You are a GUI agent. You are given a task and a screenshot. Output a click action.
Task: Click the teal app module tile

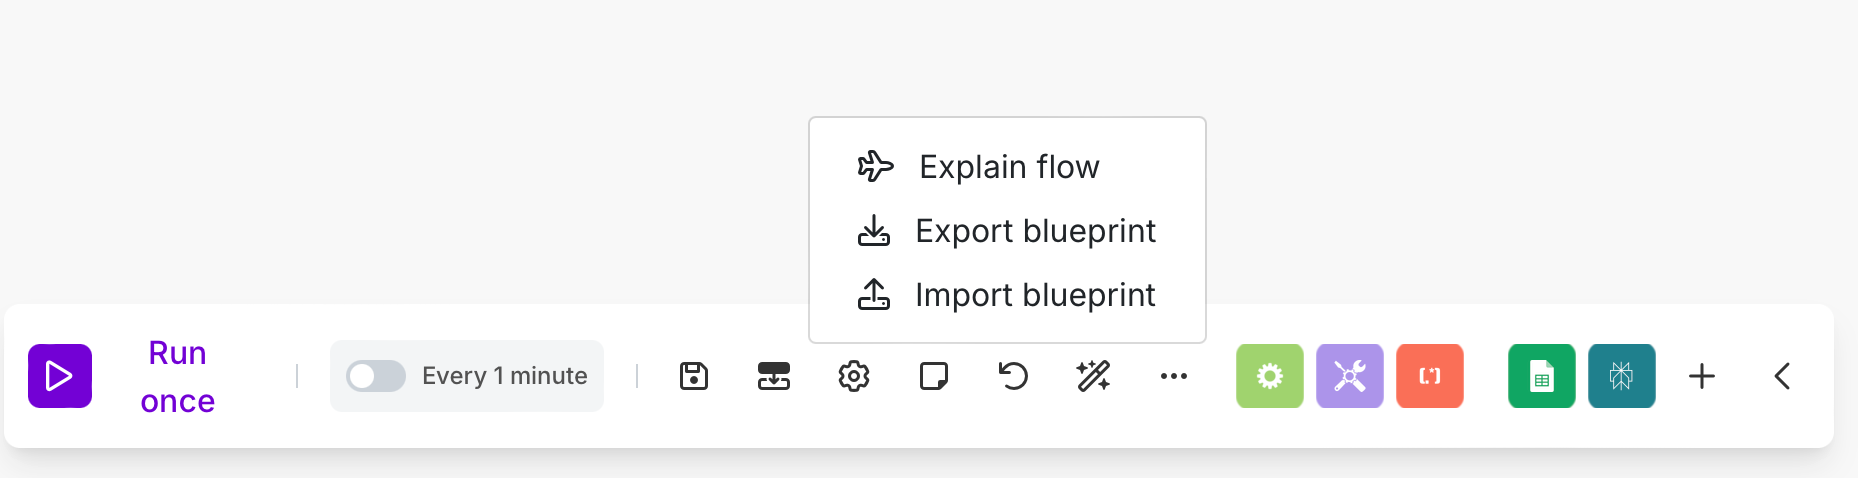1622,376
